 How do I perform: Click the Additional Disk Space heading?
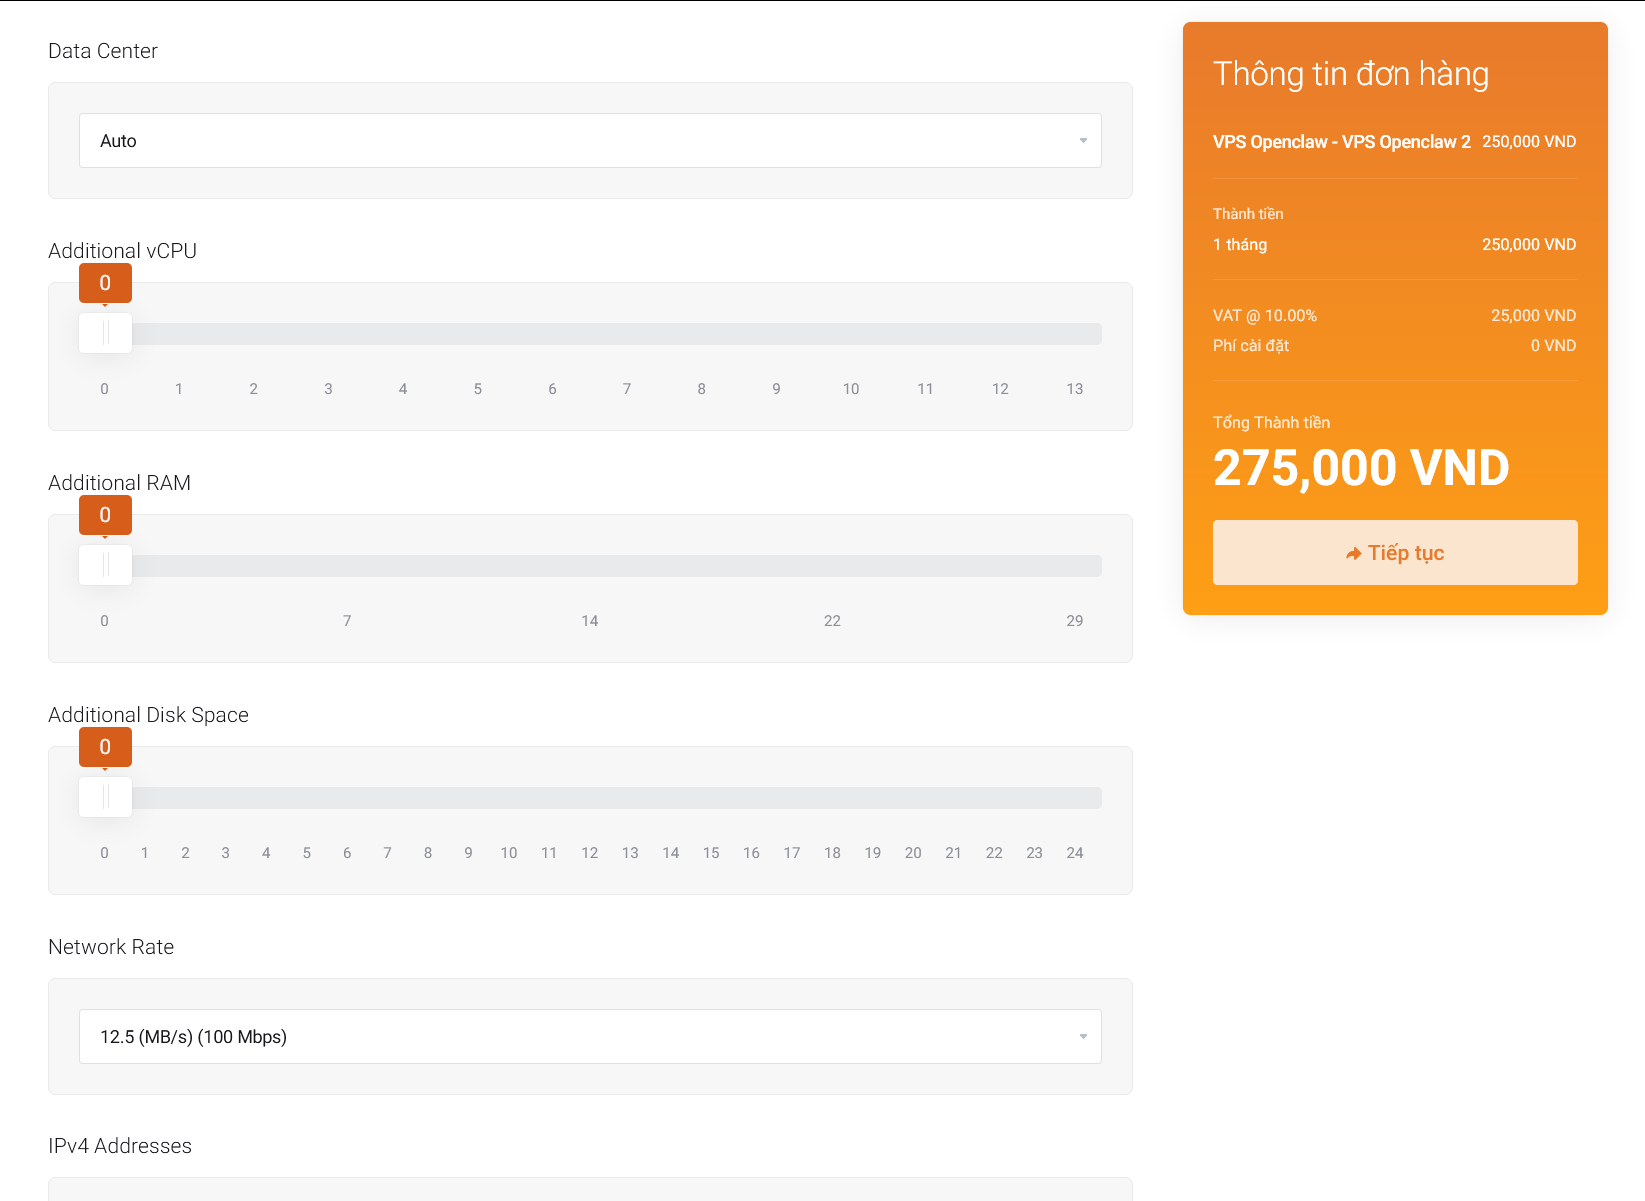[x=149, y=715]
